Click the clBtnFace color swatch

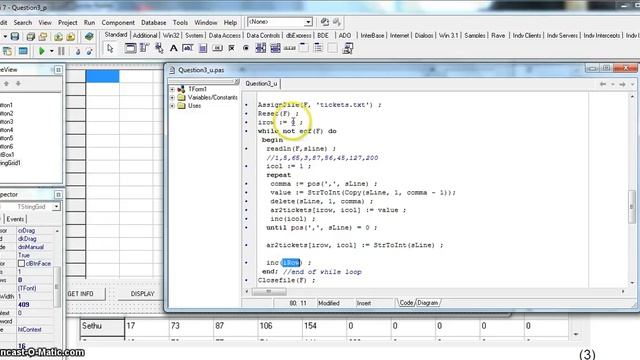pyautogui.click(x=21, y=264)
